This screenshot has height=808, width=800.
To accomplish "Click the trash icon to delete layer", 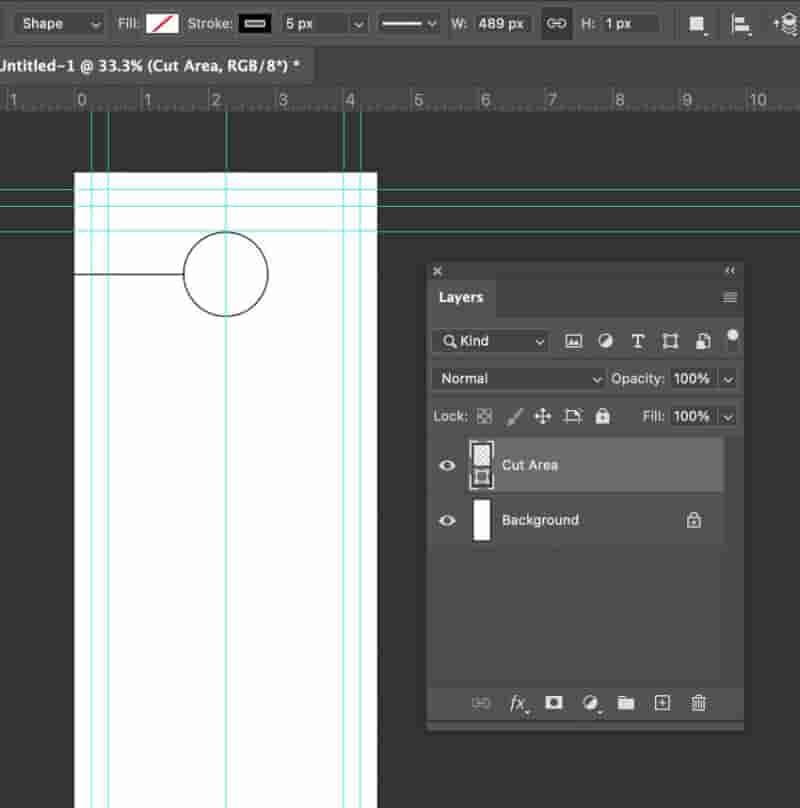I will [698, 703].
